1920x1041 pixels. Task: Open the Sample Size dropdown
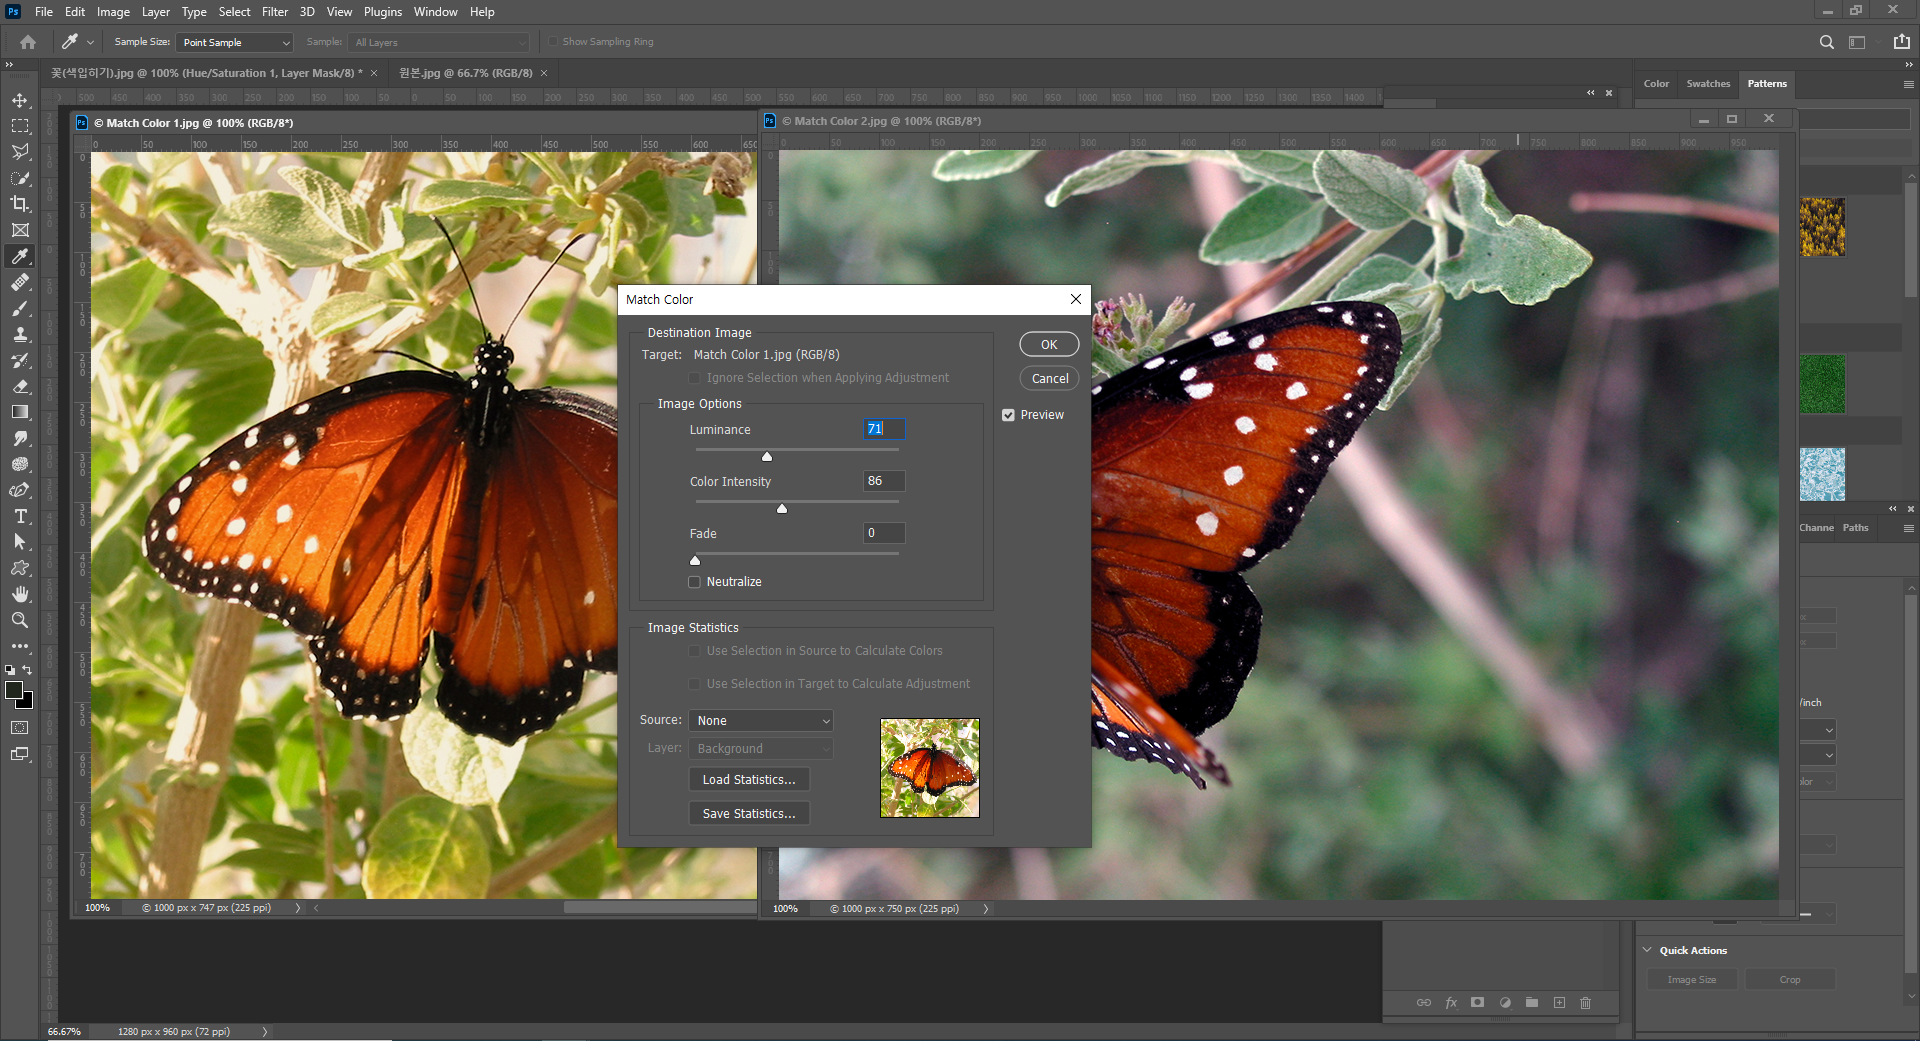click(x=235, y=42)
